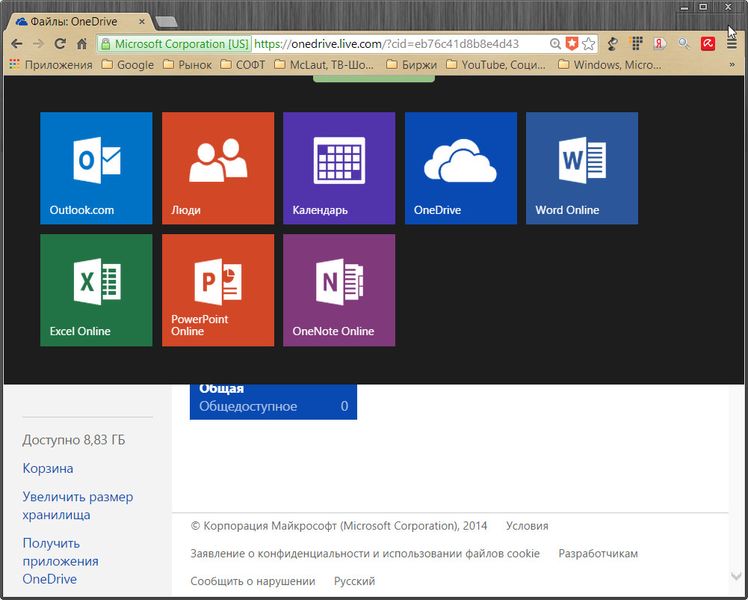Image resolution: width=748 pixels, height=600 pixels.
Task: Open the McLaut, ТВ-Шо... bookmarks folder
Action: pyautogui.click(x=324, y=65)
